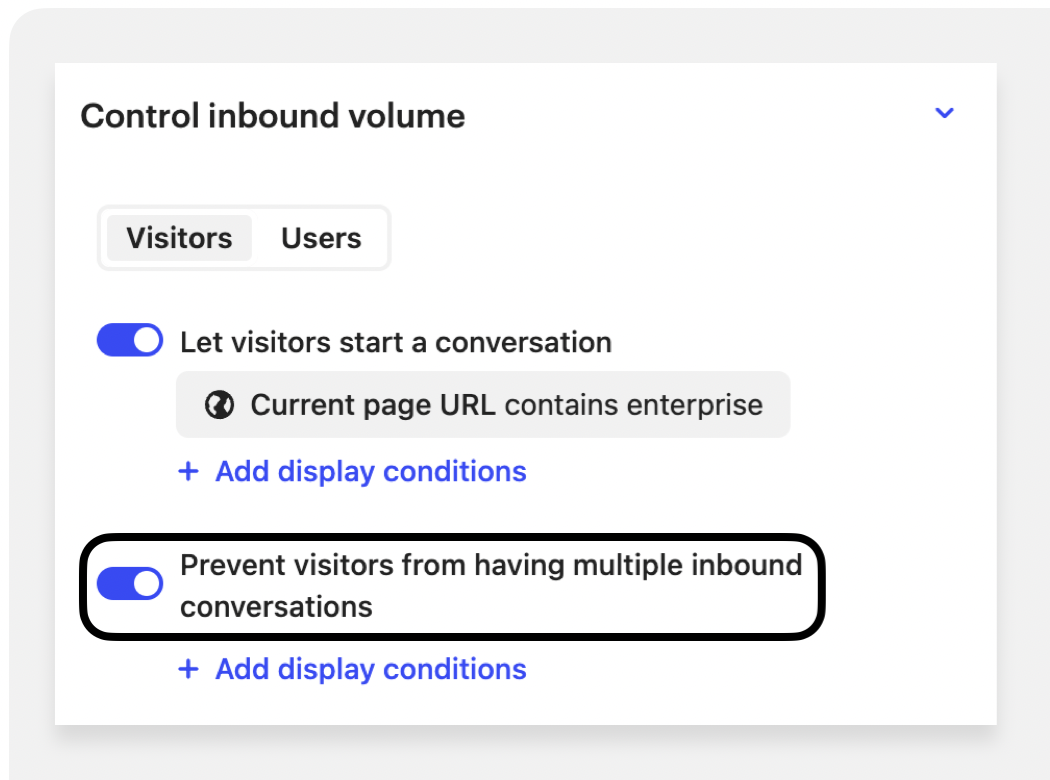Screen dimensions: 1050x780
Task: Click the blue track of the Prevent visitors switch
Action: pos(114,585)
